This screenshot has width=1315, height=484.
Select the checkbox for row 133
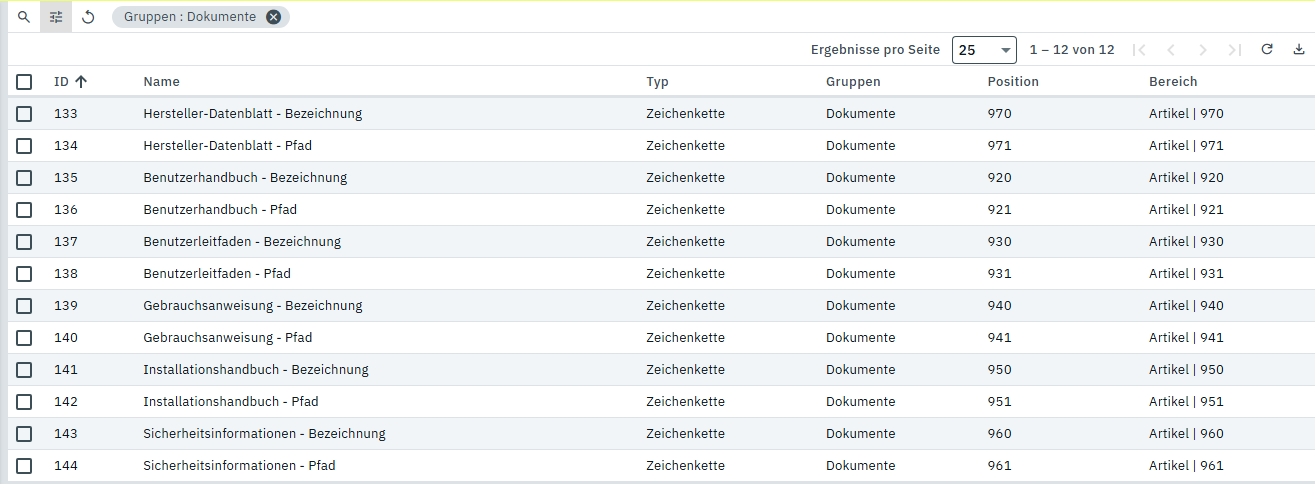[24, 114]
